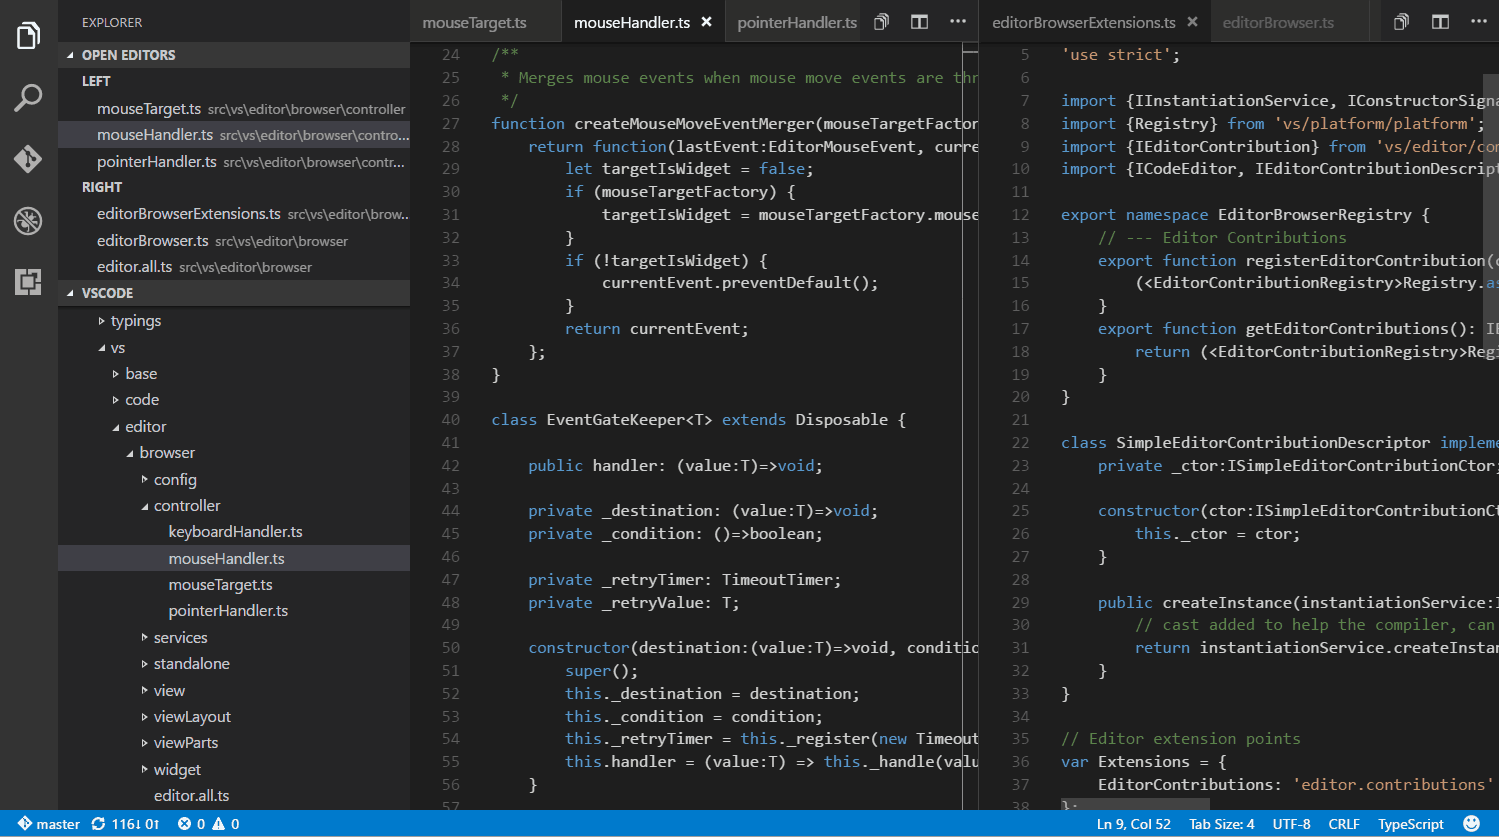1499x837 pixels.
Task: Click the feedback smiley in the status bar
Action: 1472,823
